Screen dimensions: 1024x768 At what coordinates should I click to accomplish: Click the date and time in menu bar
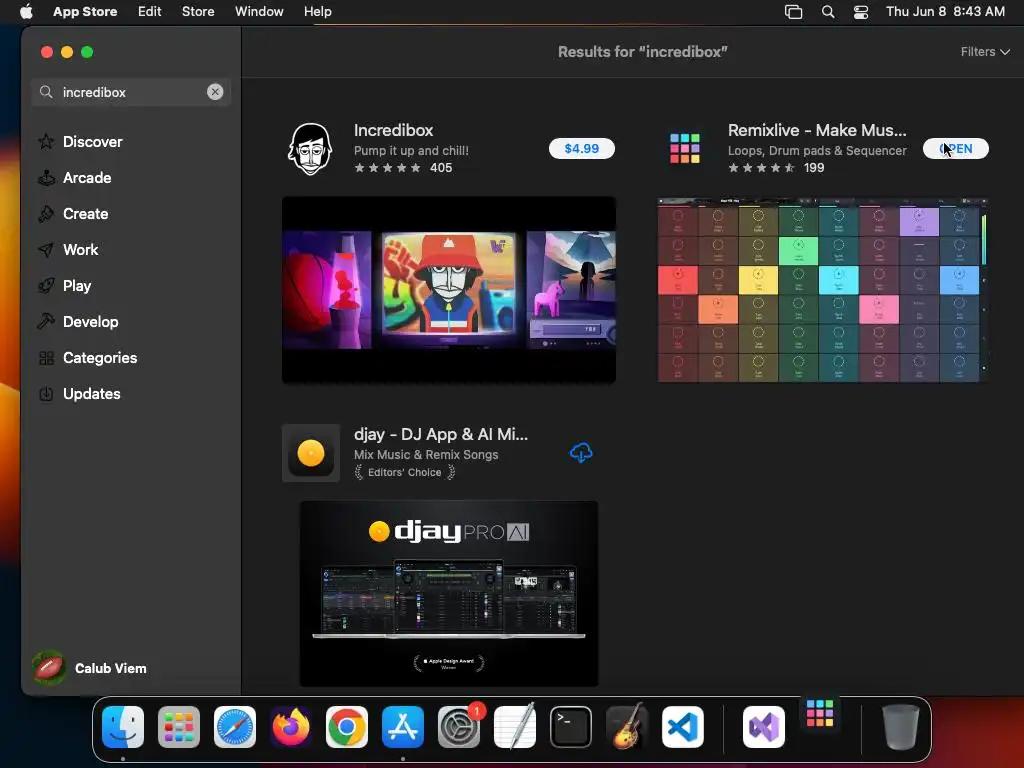click(945, 12)
